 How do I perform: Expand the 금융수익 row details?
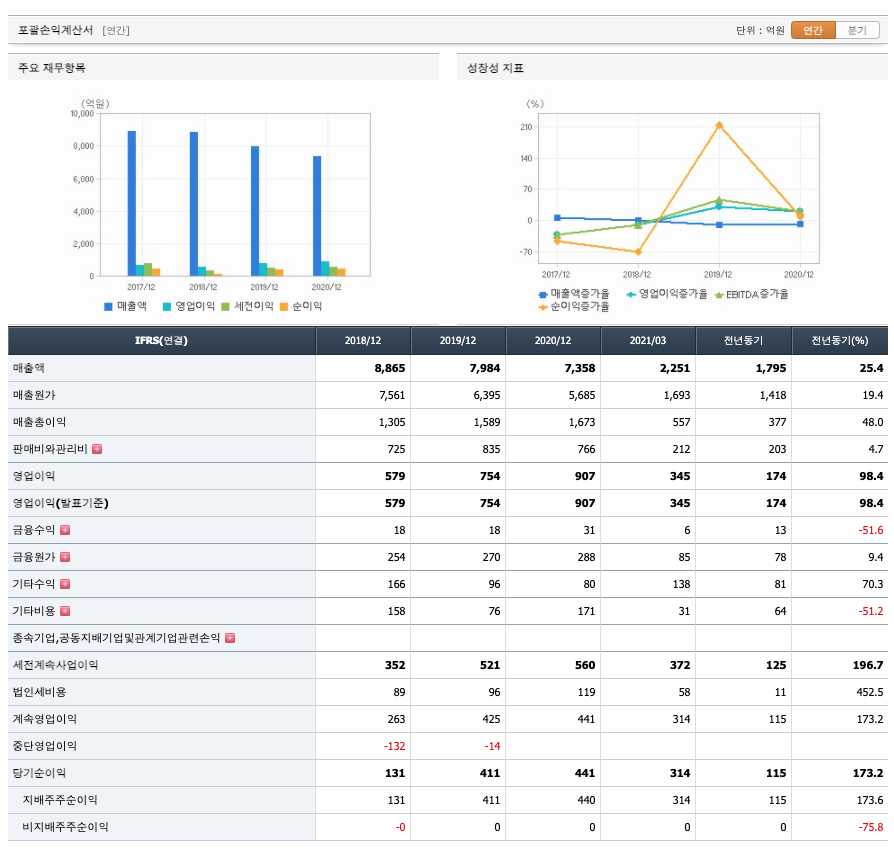tap(65, 530)
